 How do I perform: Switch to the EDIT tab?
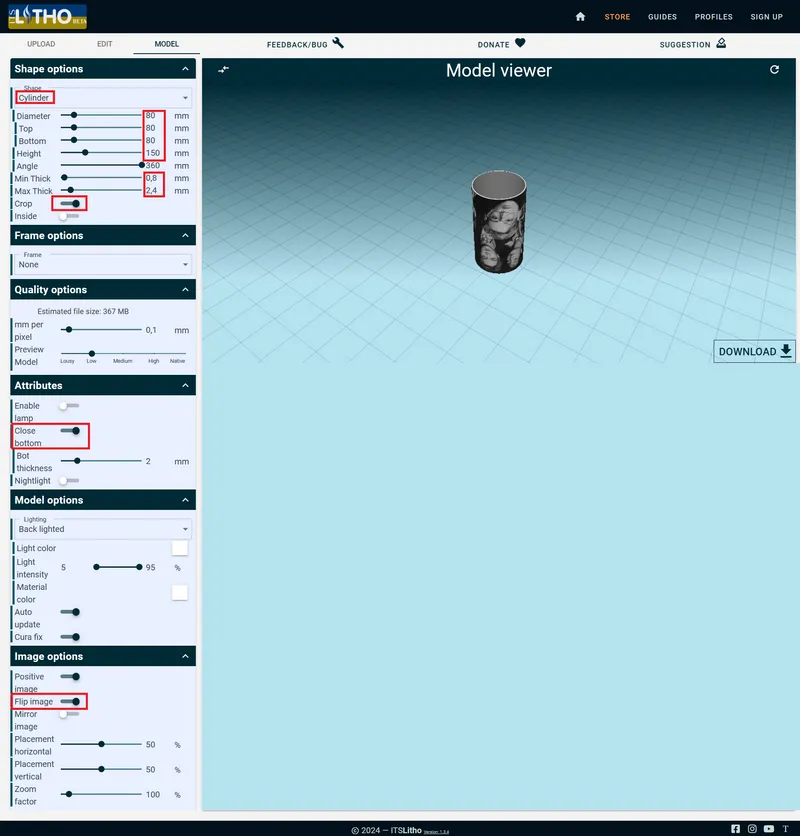105,44
